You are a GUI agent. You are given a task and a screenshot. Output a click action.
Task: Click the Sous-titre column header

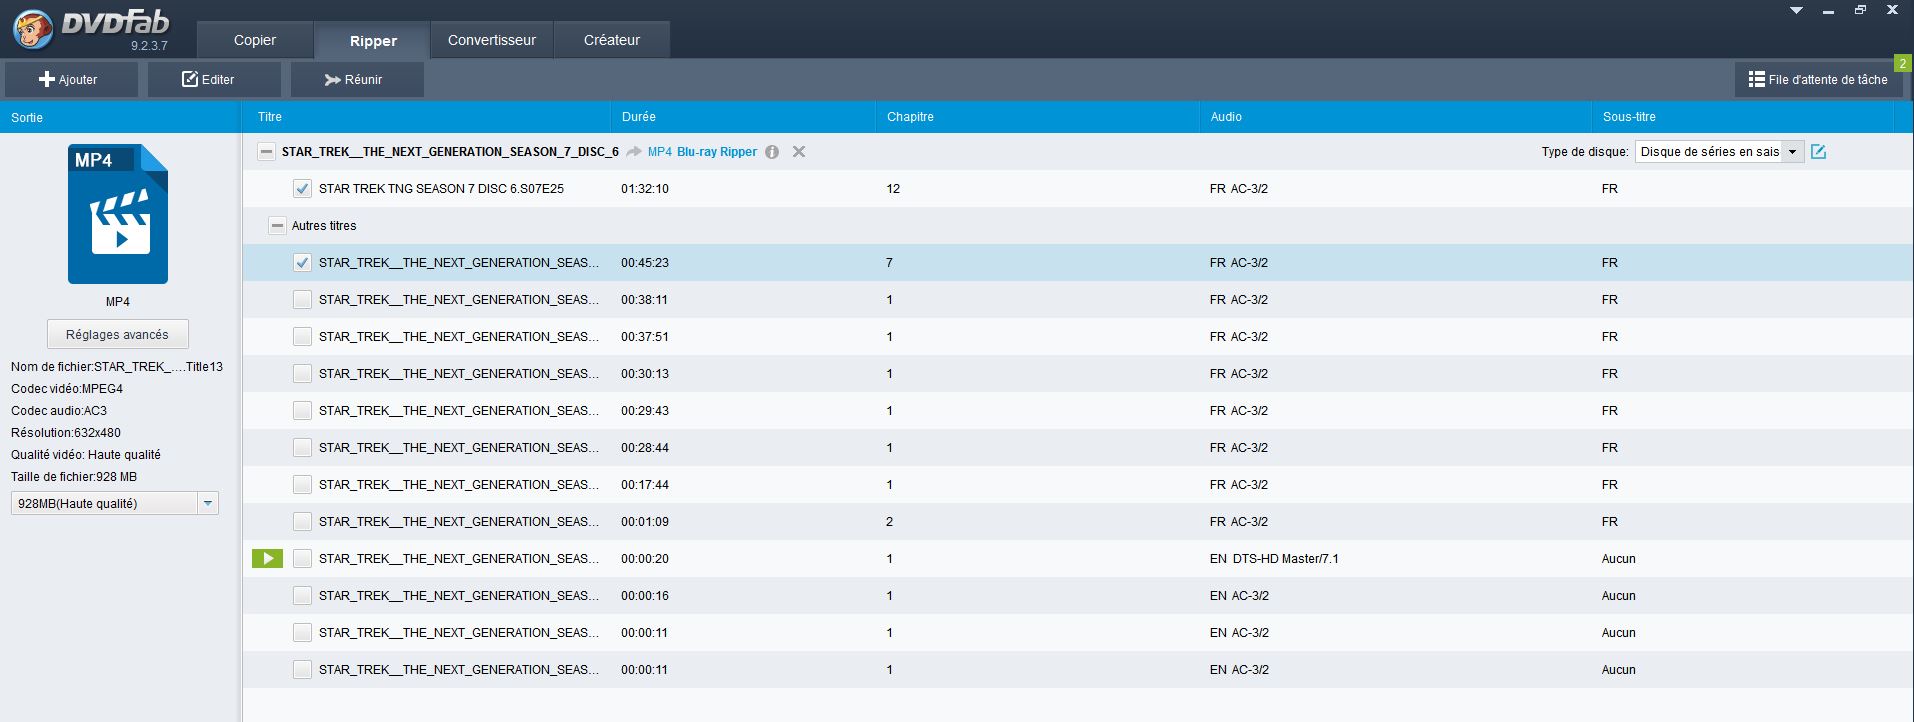(x=1742, y=117)
